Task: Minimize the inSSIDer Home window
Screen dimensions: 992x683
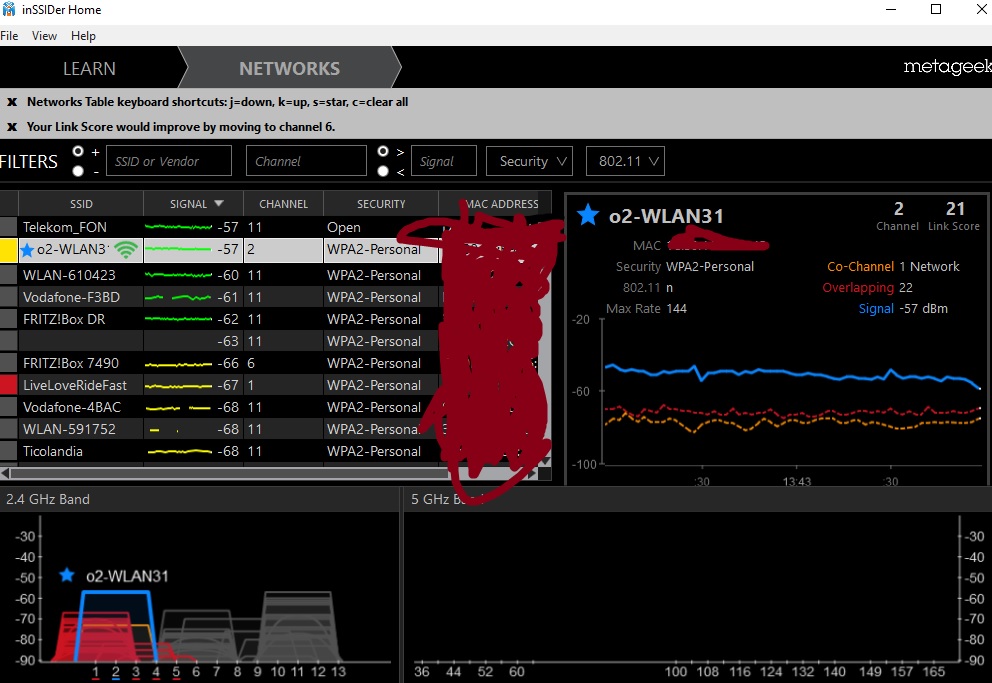Action: [x=891, y=9]
